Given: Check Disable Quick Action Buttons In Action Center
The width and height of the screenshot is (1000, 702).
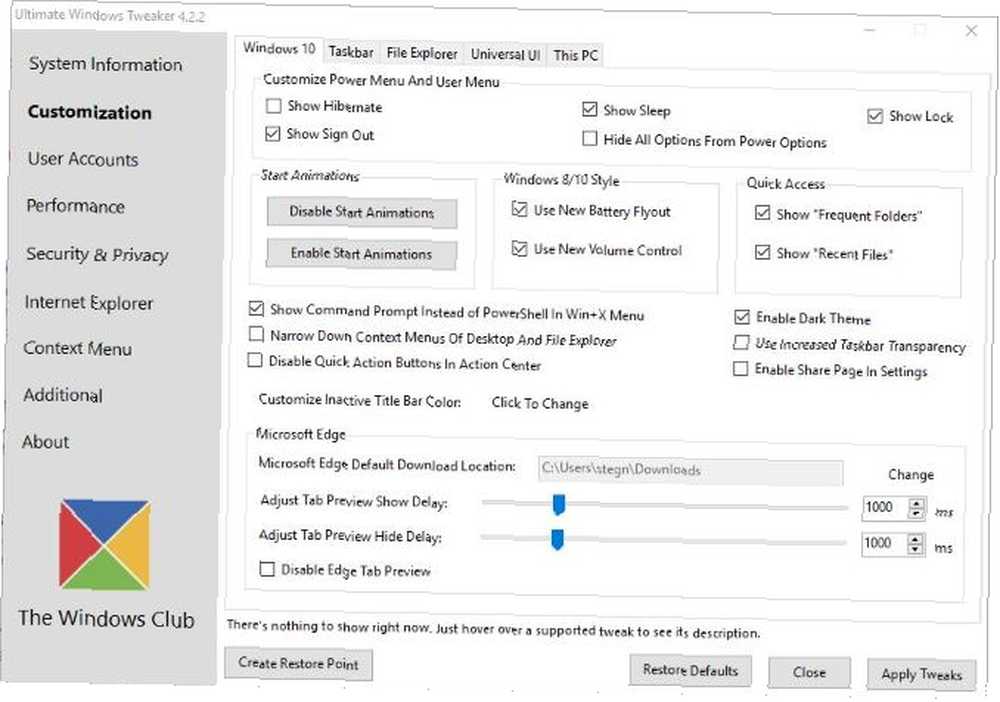Looking at the screenshot, I should point(254,360).
